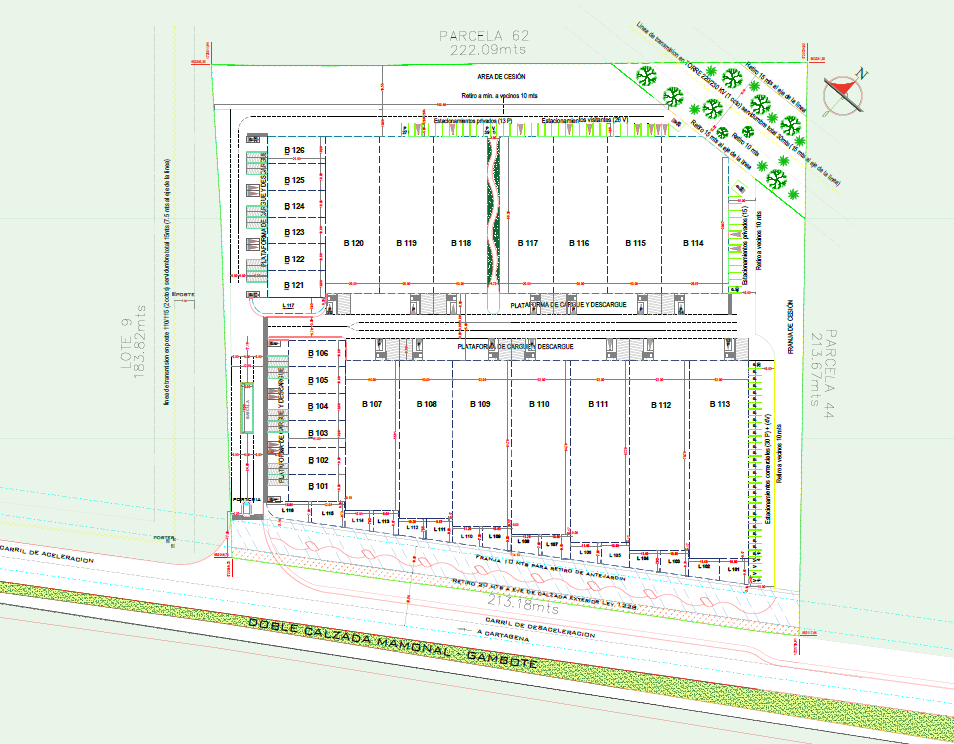Select the DOBLE CALZADA MAMONAL - GAMBOTE road label
Image resolution: width=954 pixels, height=744 pixels.
point(392,642)
